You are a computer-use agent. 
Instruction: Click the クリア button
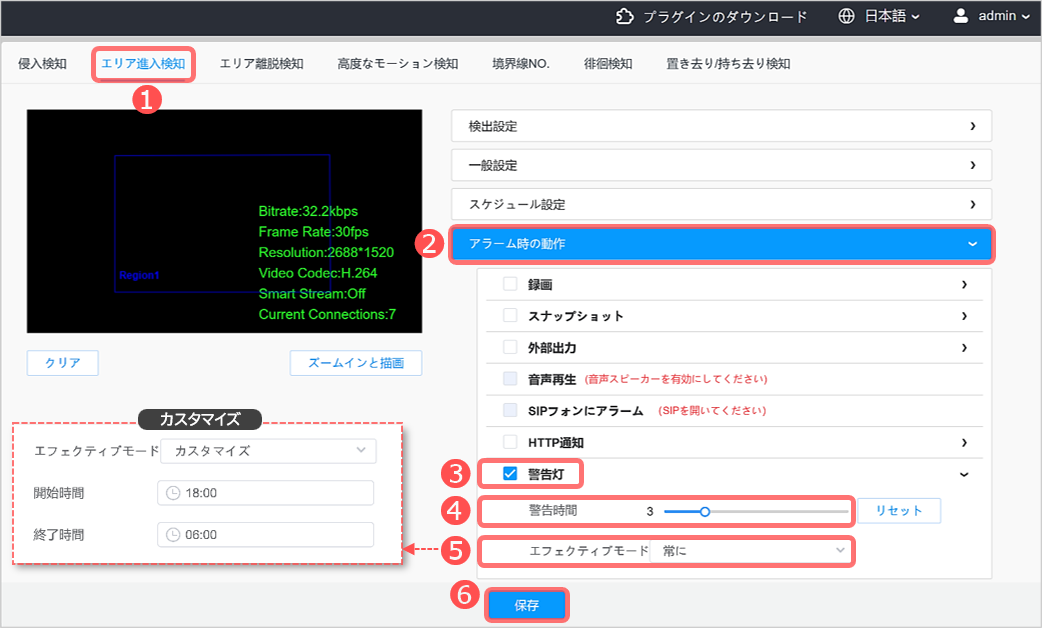coord(63,363)
